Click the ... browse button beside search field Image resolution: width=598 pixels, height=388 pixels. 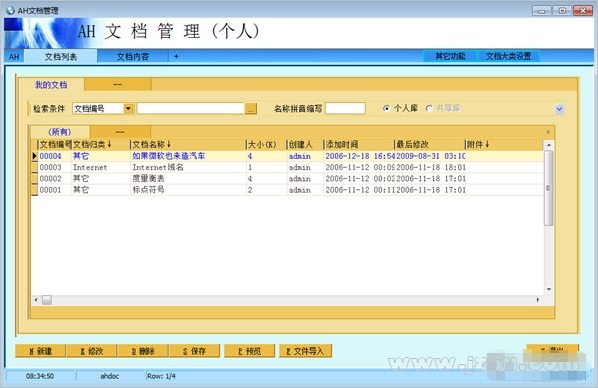coord(251,109)
